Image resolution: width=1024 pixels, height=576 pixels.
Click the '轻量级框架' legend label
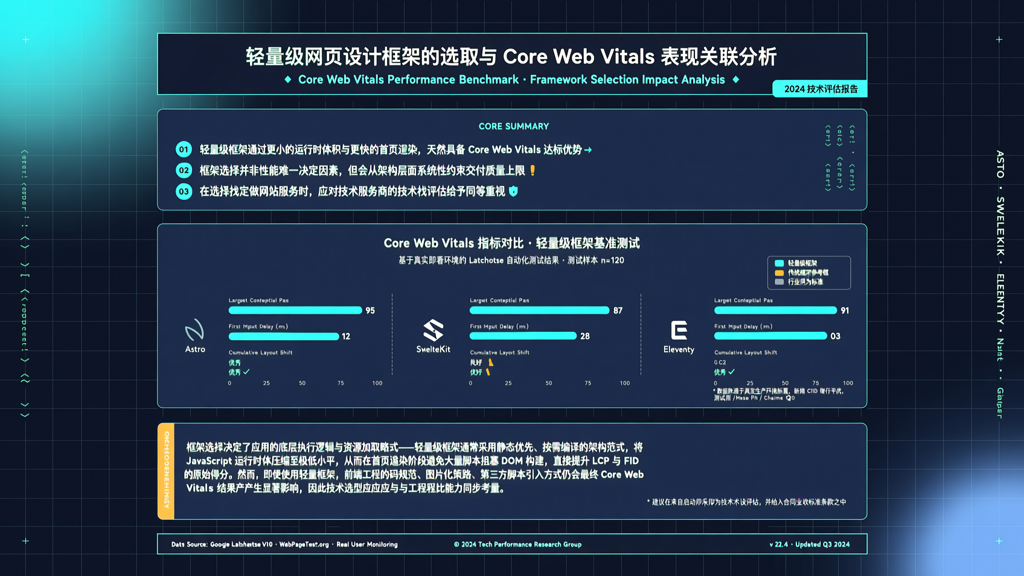pyautogui.click(x=802, y=263)
